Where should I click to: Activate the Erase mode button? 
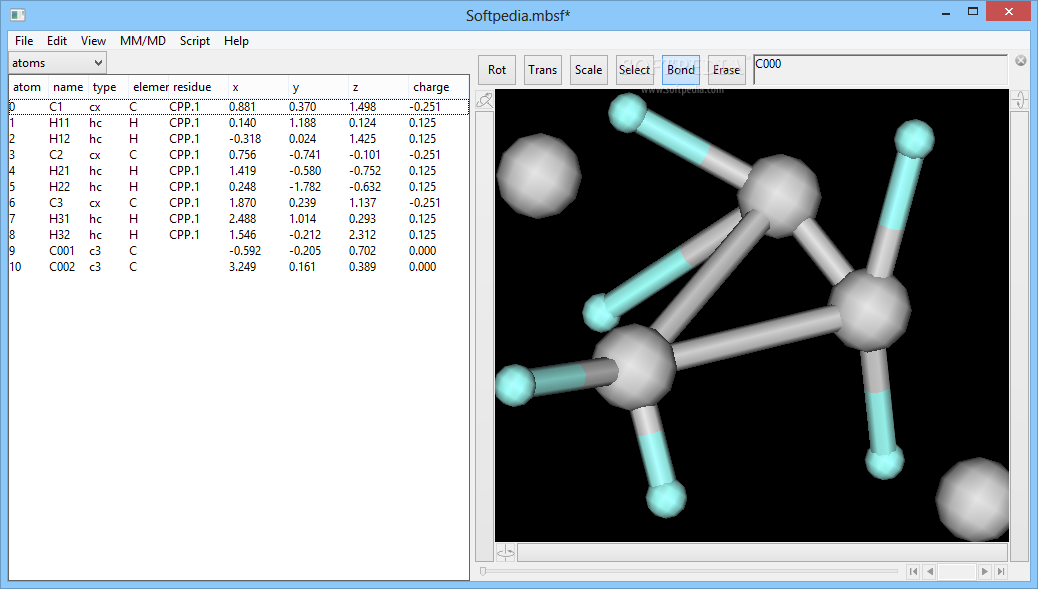[x=726, y=70]
